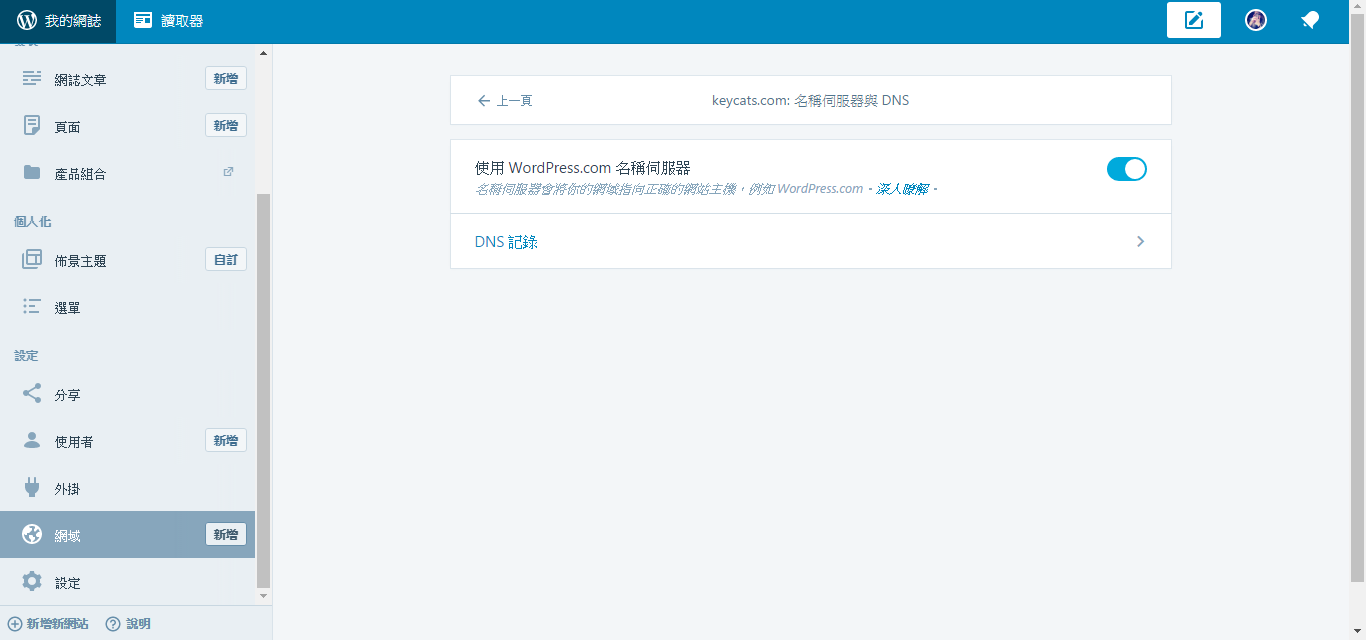The image size is (1366, 640).
Task: Click the sidebar scroll down arrow
Action: 264,596
